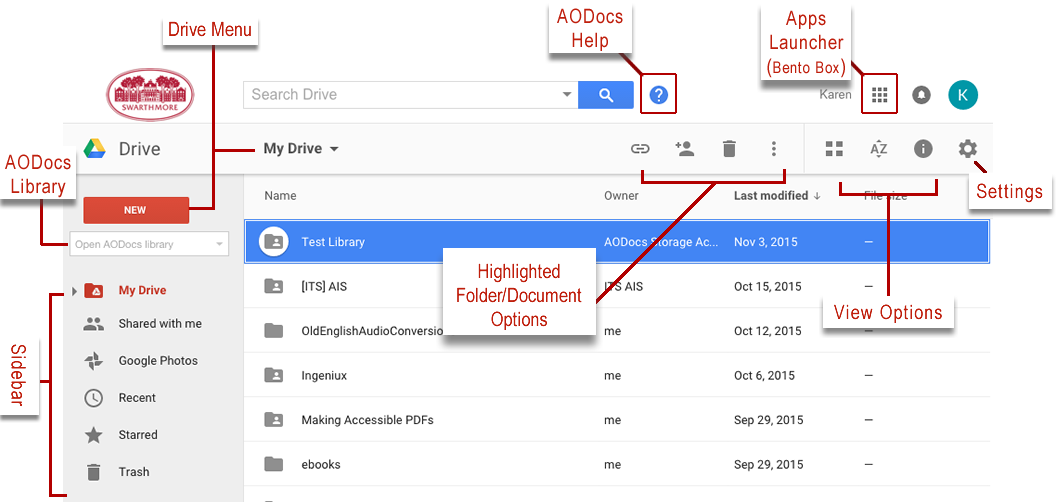Screen dimensions: 1056x502
Task: Open Trash in sidebar
Action: click(134, 472)
